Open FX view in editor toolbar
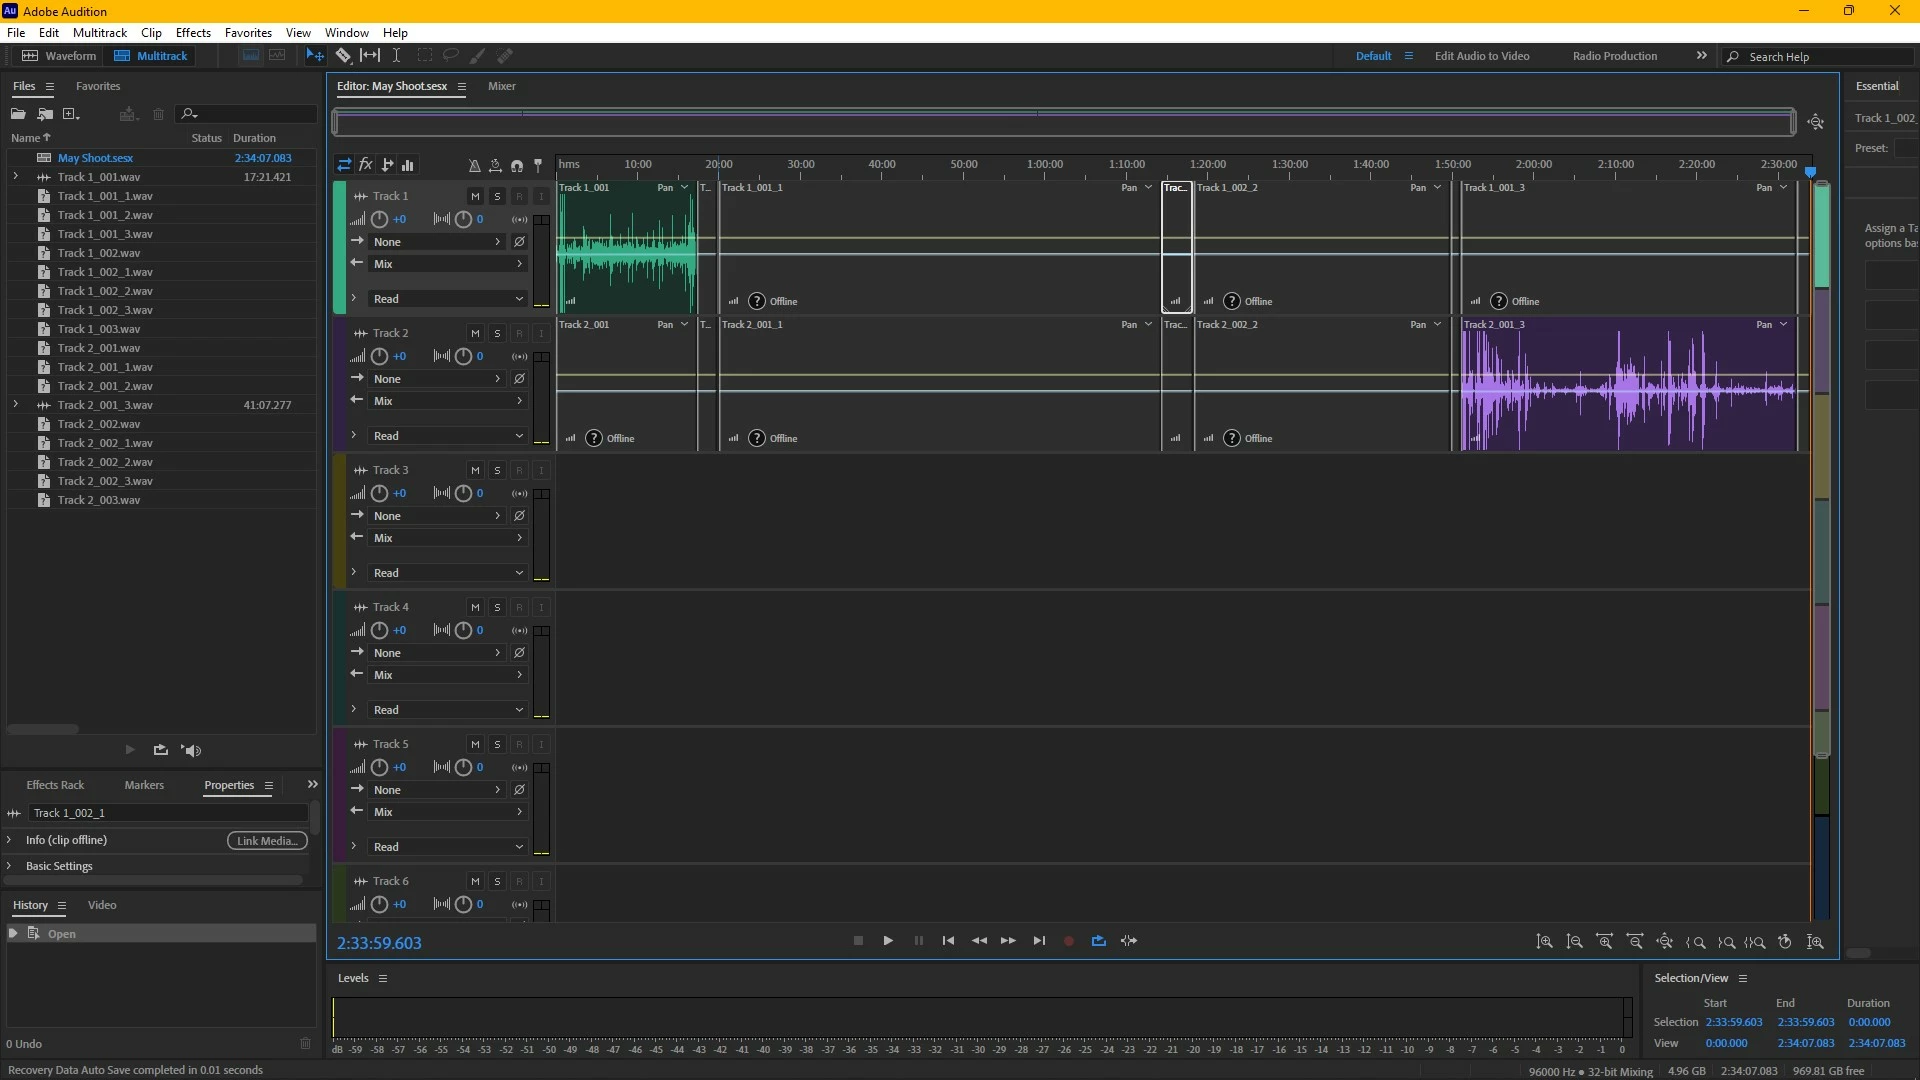 tap(365, 165)
